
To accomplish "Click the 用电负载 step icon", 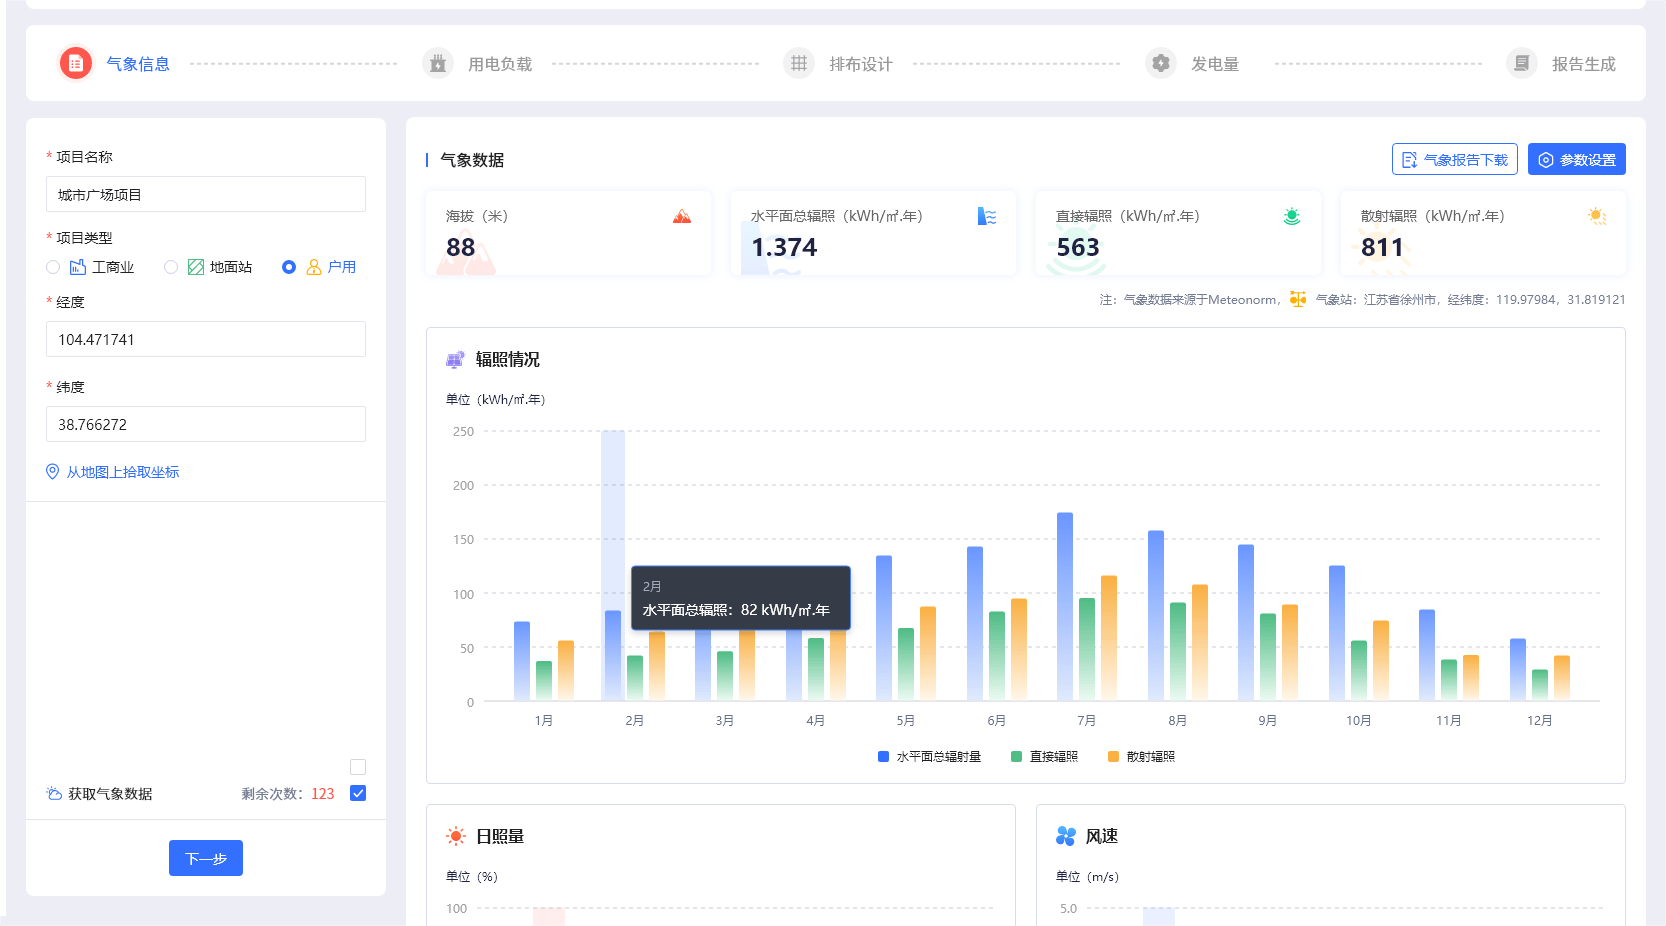I will [438, 63].
